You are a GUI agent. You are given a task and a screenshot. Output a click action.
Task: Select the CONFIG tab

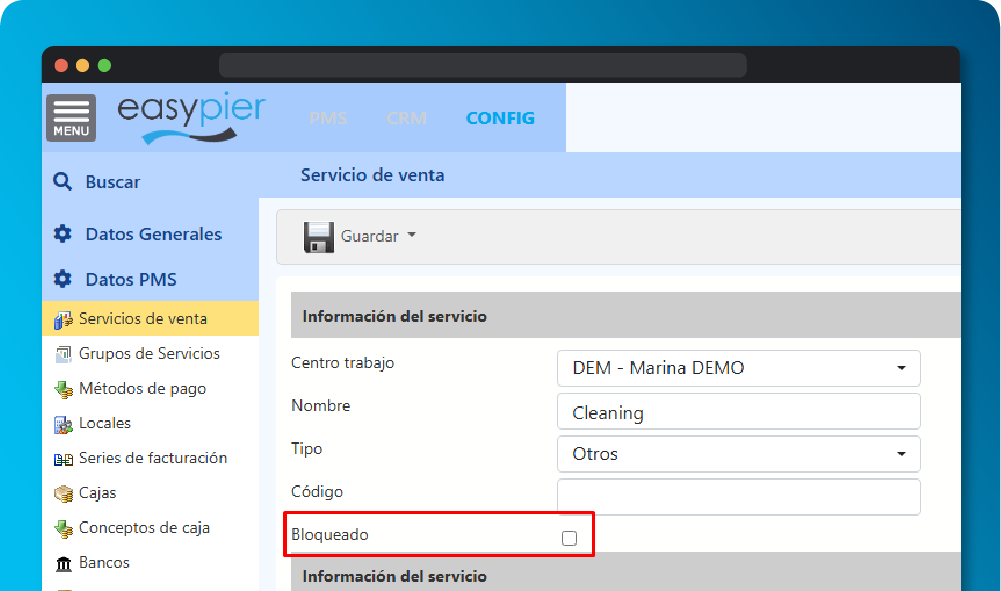point(500,118)
